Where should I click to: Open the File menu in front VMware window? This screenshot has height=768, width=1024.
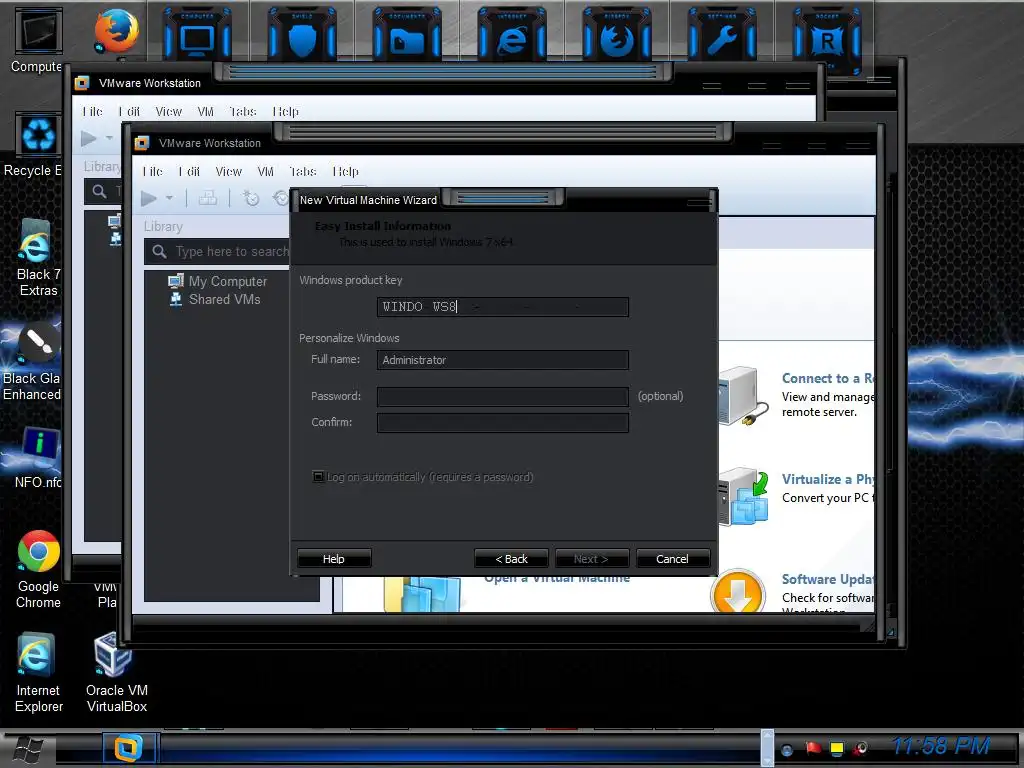153,171
